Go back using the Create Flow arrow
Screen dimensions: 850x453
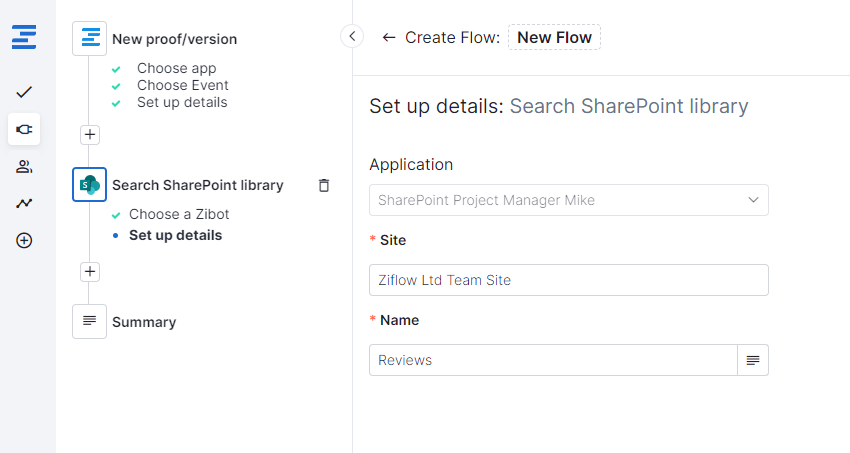tap(388, 38)
